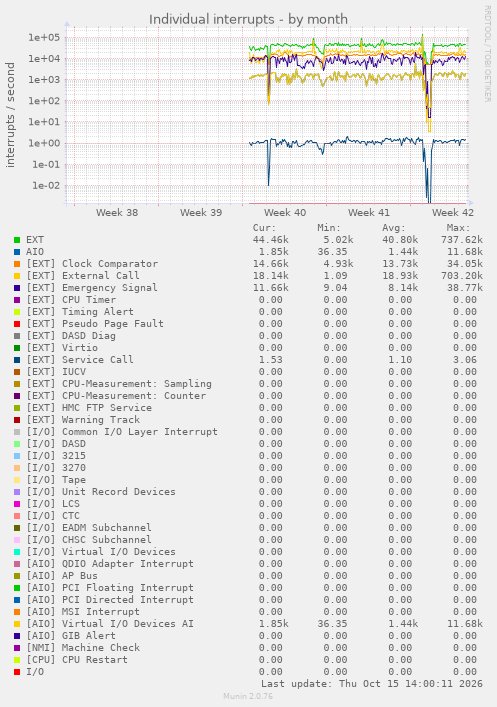
Task: Click the '[AIO] GIB Alert' legend label
Action: pyautogui.click(x=71, y=636)
